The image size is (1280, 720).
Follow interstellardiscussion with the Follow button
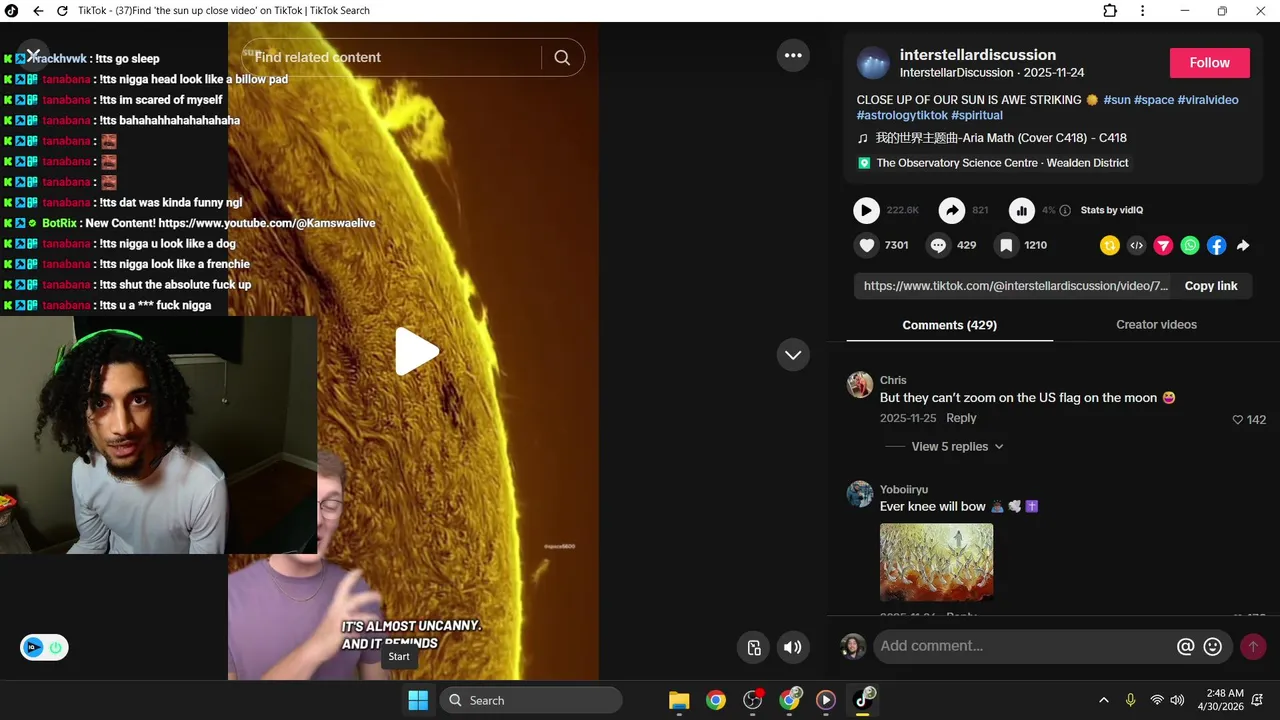1209,63
